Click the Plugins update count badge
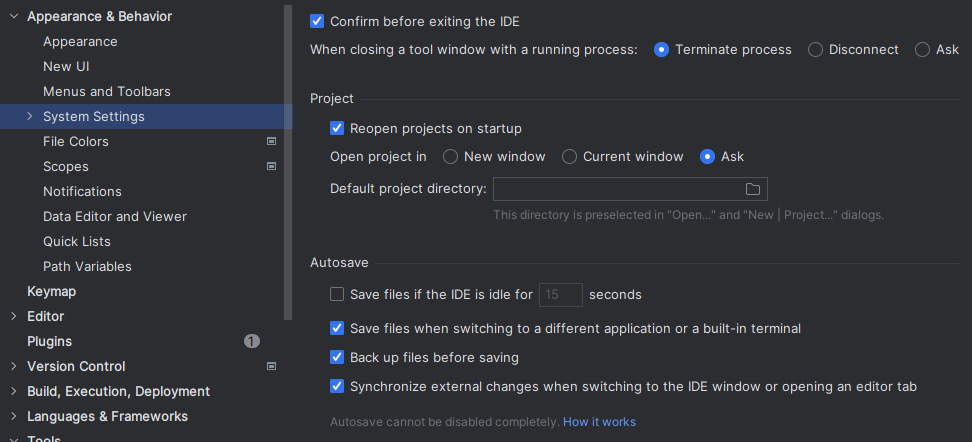Viewport: 972px width, 442px height. pos(252,341)
